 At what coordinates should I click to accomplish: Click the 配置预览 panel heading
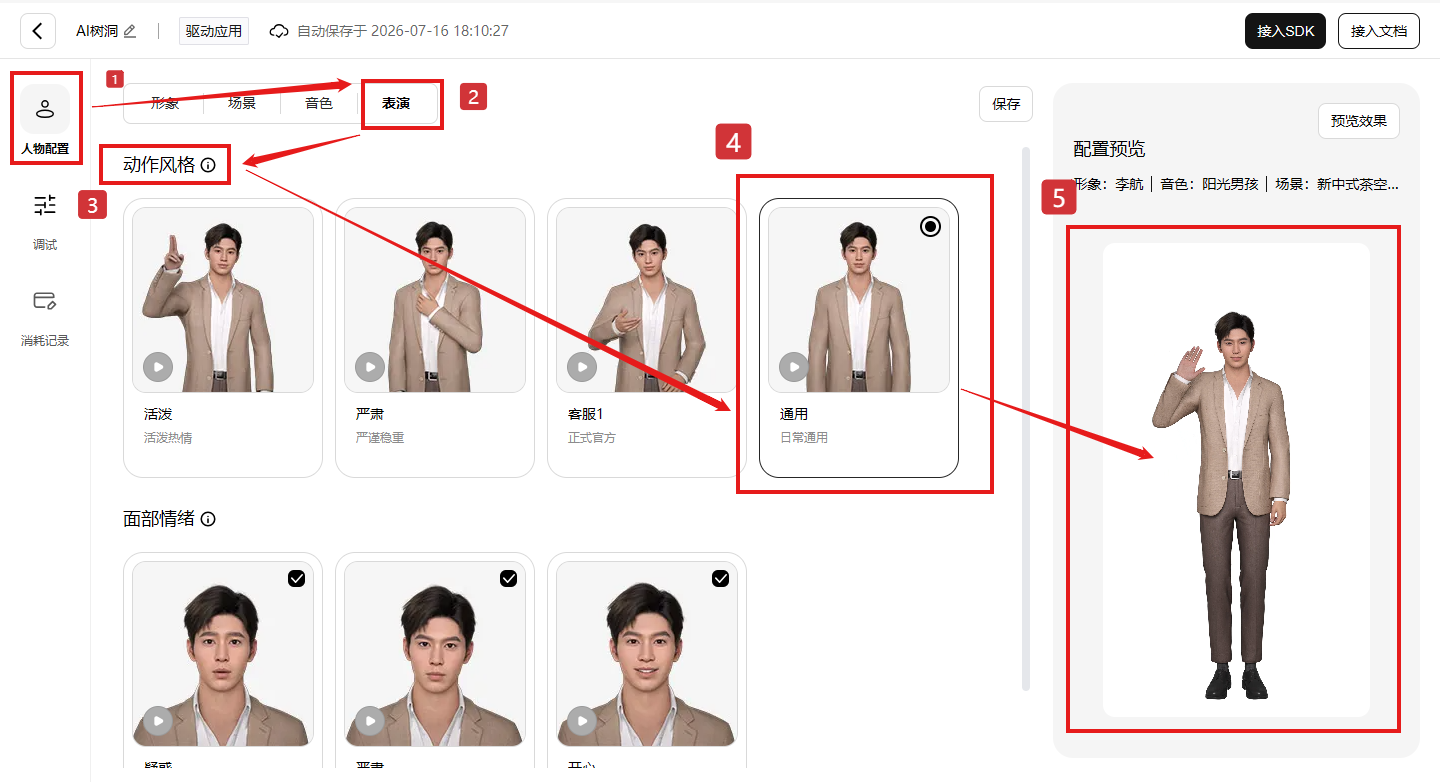pyautogui.click(x=1109, y=149)
